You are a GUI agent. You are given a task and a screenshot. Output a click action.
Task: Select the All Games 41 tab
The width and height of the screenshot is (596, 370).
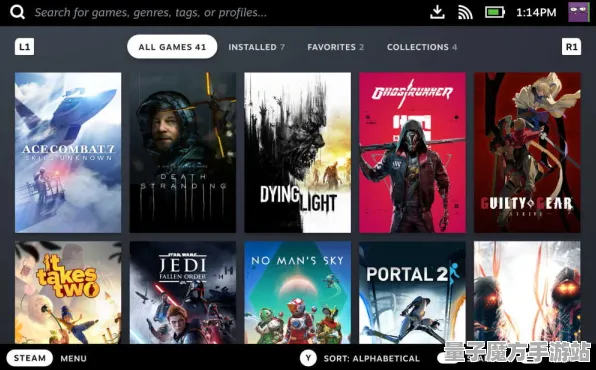(172, 47)
